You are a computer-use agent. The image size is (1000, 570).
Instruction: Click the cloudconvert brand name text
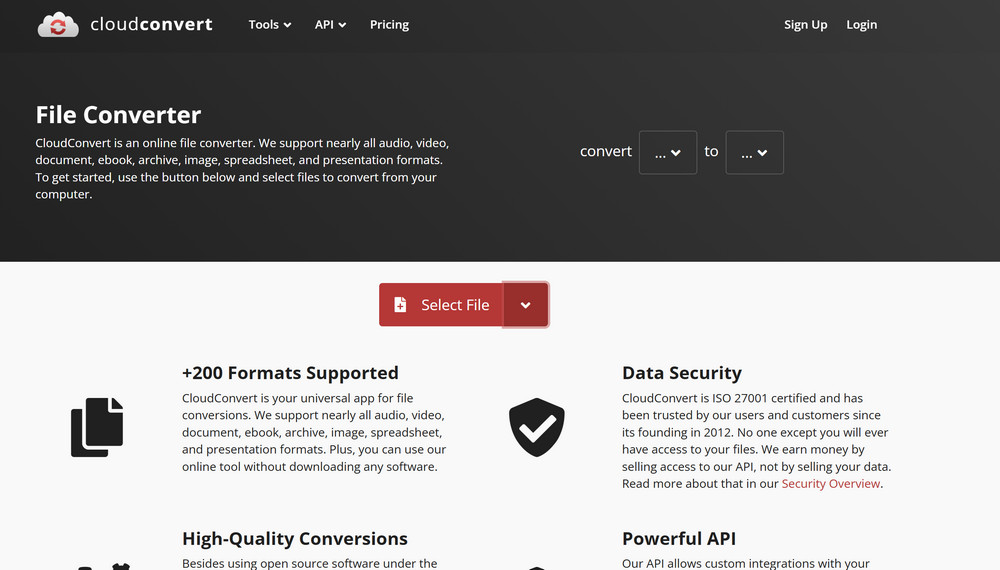click(151, 24)
